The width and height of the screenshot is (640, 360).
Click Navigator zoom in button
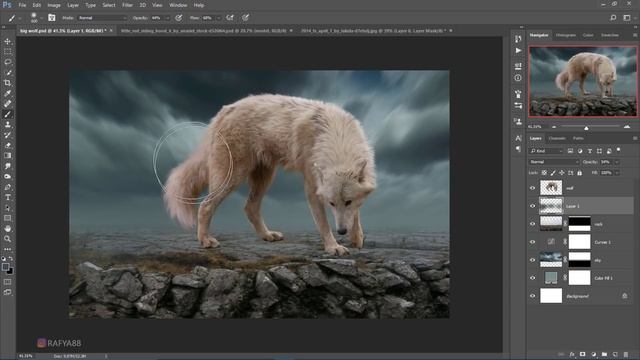(x=627, y=127)
